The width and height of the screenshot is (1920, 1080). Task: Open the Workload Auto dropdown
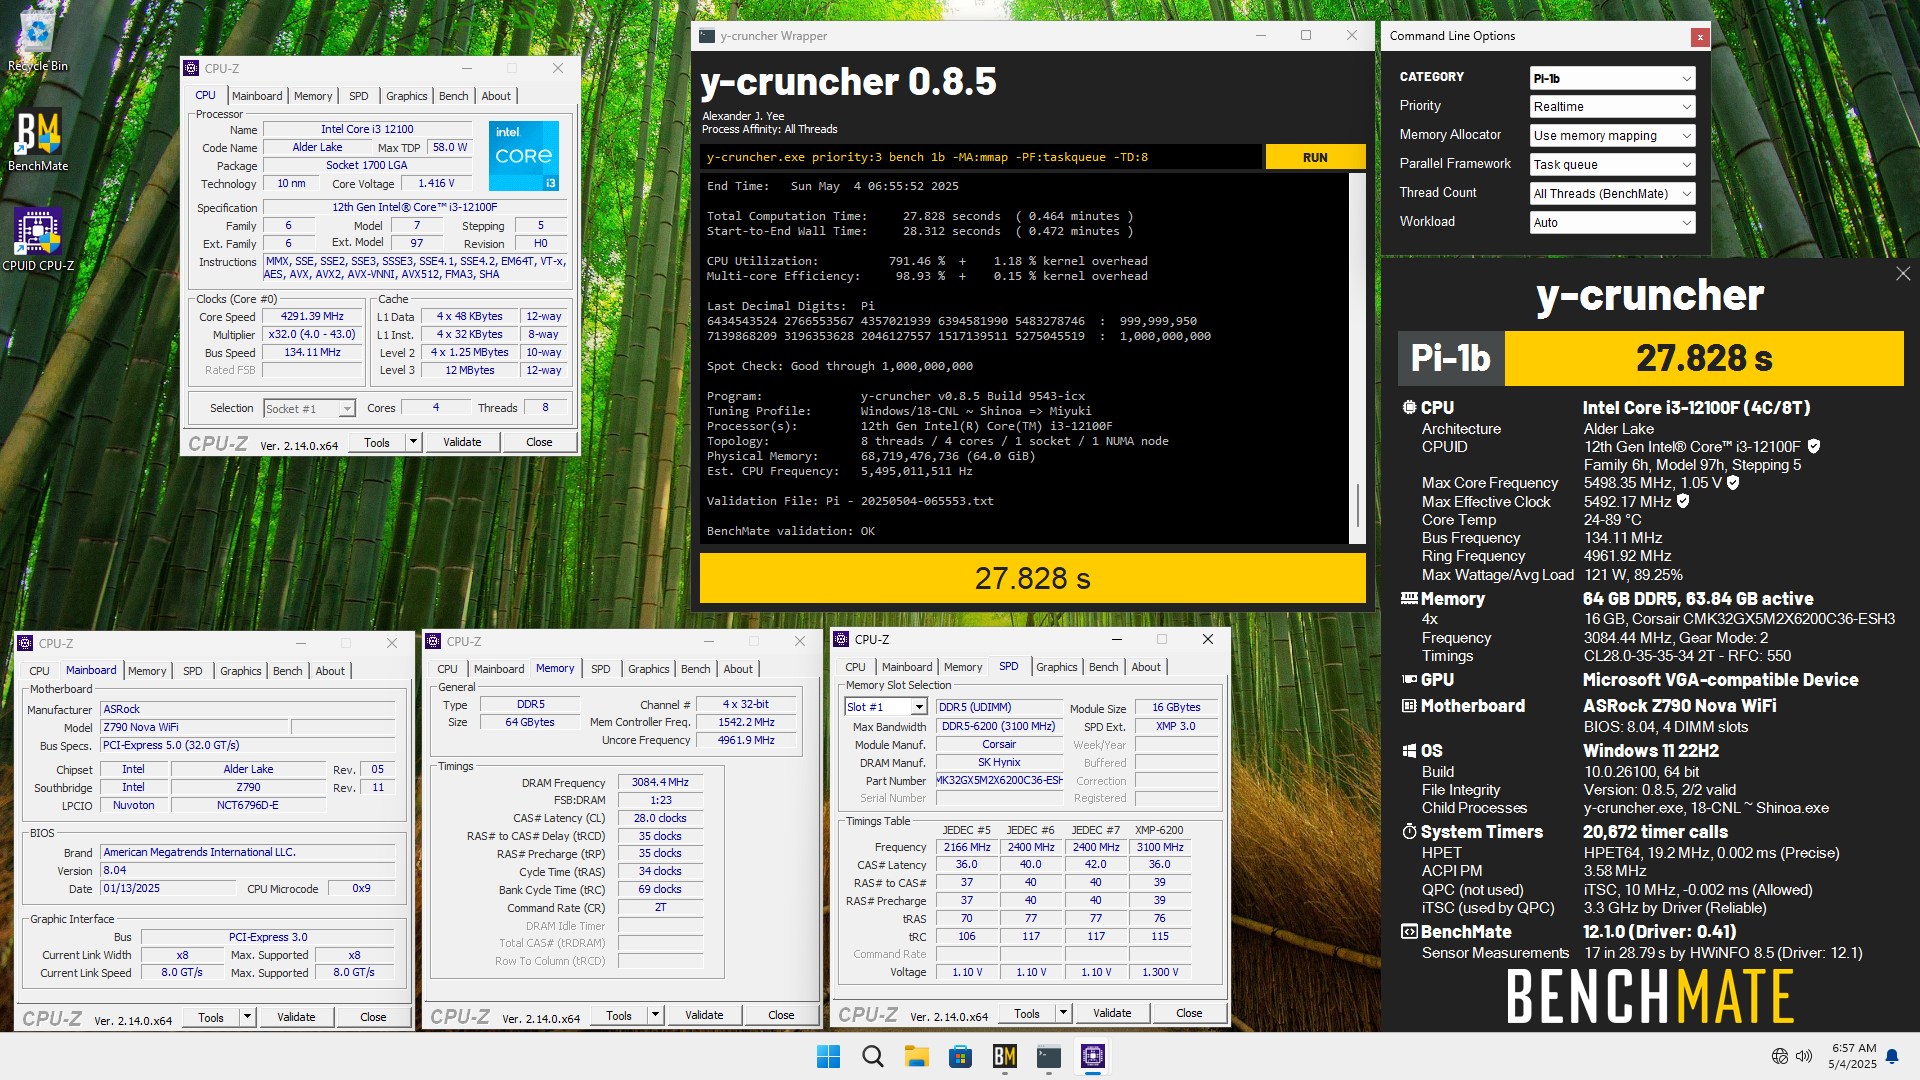click(x=1612, y=223)
